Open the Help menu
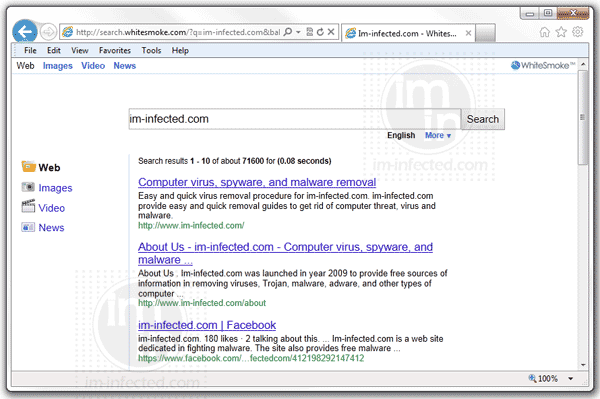 click(180, 50)
